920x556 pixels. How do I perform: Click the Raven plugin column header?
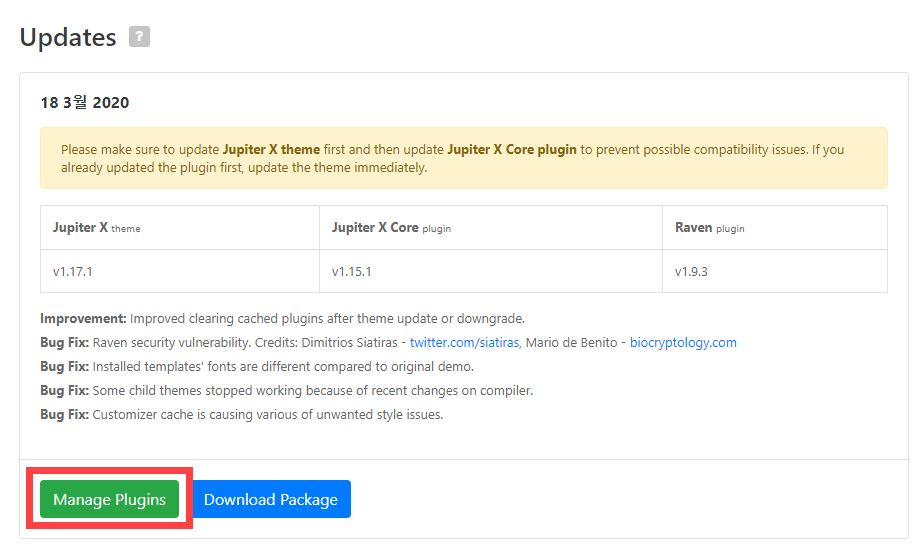[x=774, y=228]
